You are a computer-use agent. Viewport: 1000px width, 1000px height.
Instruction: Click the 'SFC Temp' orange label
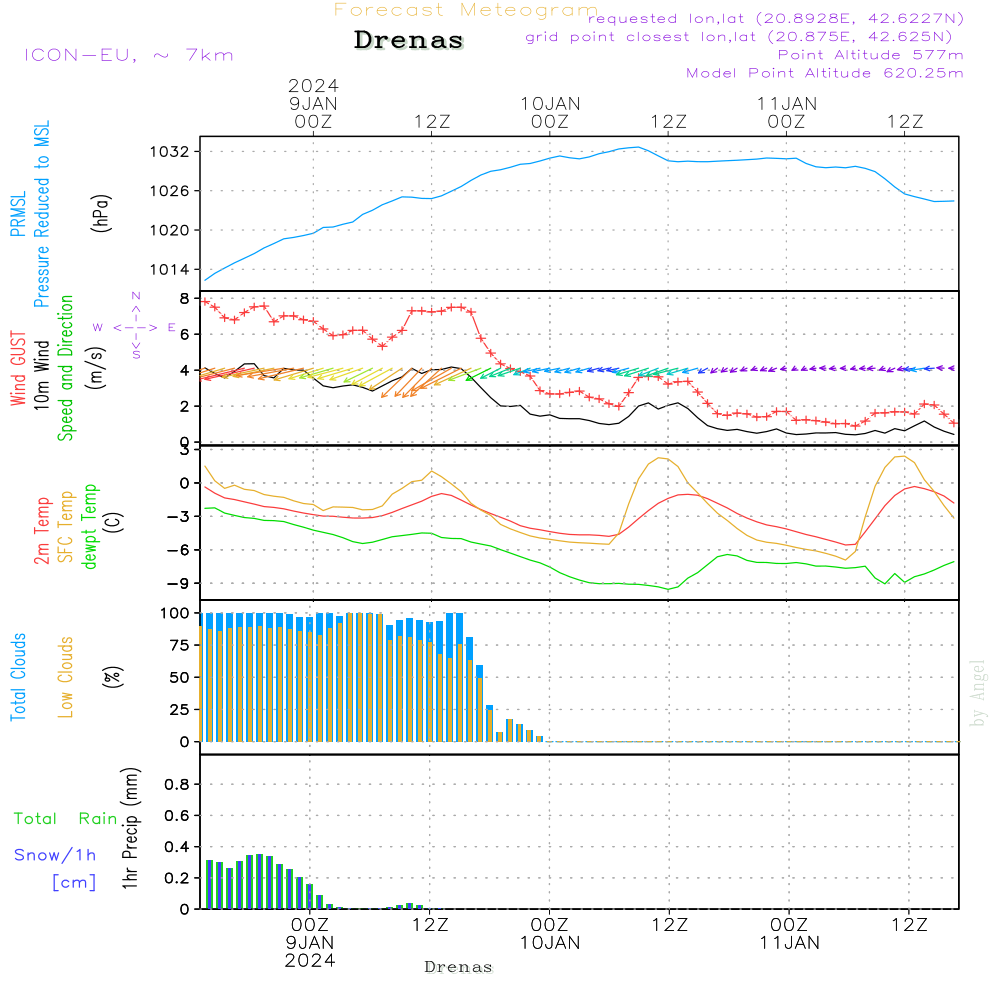point(65,526)
